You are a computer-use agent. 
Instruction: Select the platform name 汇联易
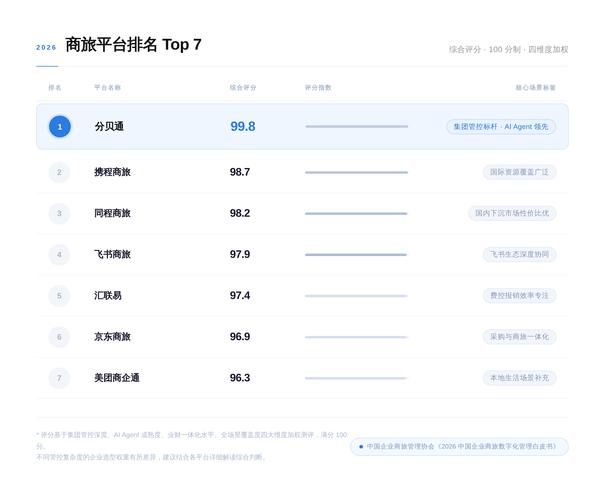click(x=108, y=296)
